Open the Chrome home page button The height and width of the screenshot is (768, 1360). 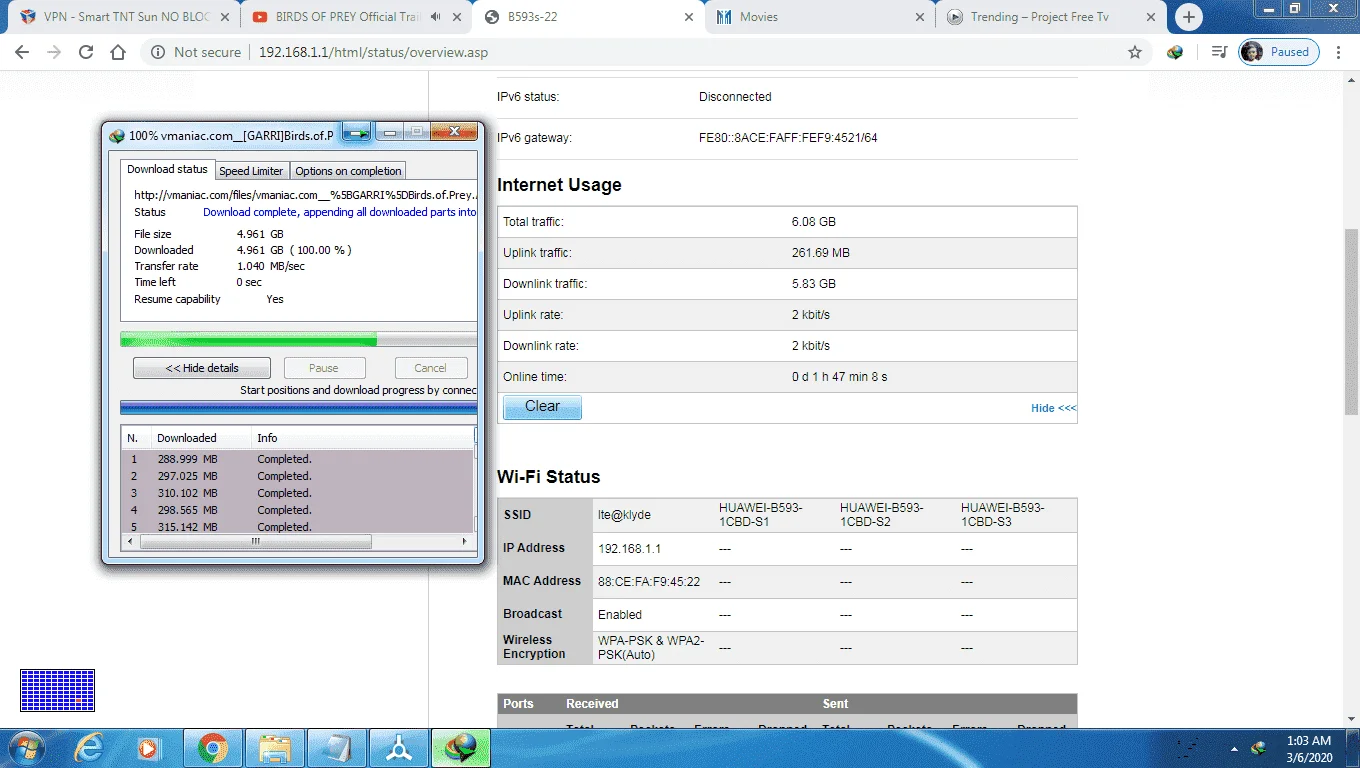click(x=118, y=52)
